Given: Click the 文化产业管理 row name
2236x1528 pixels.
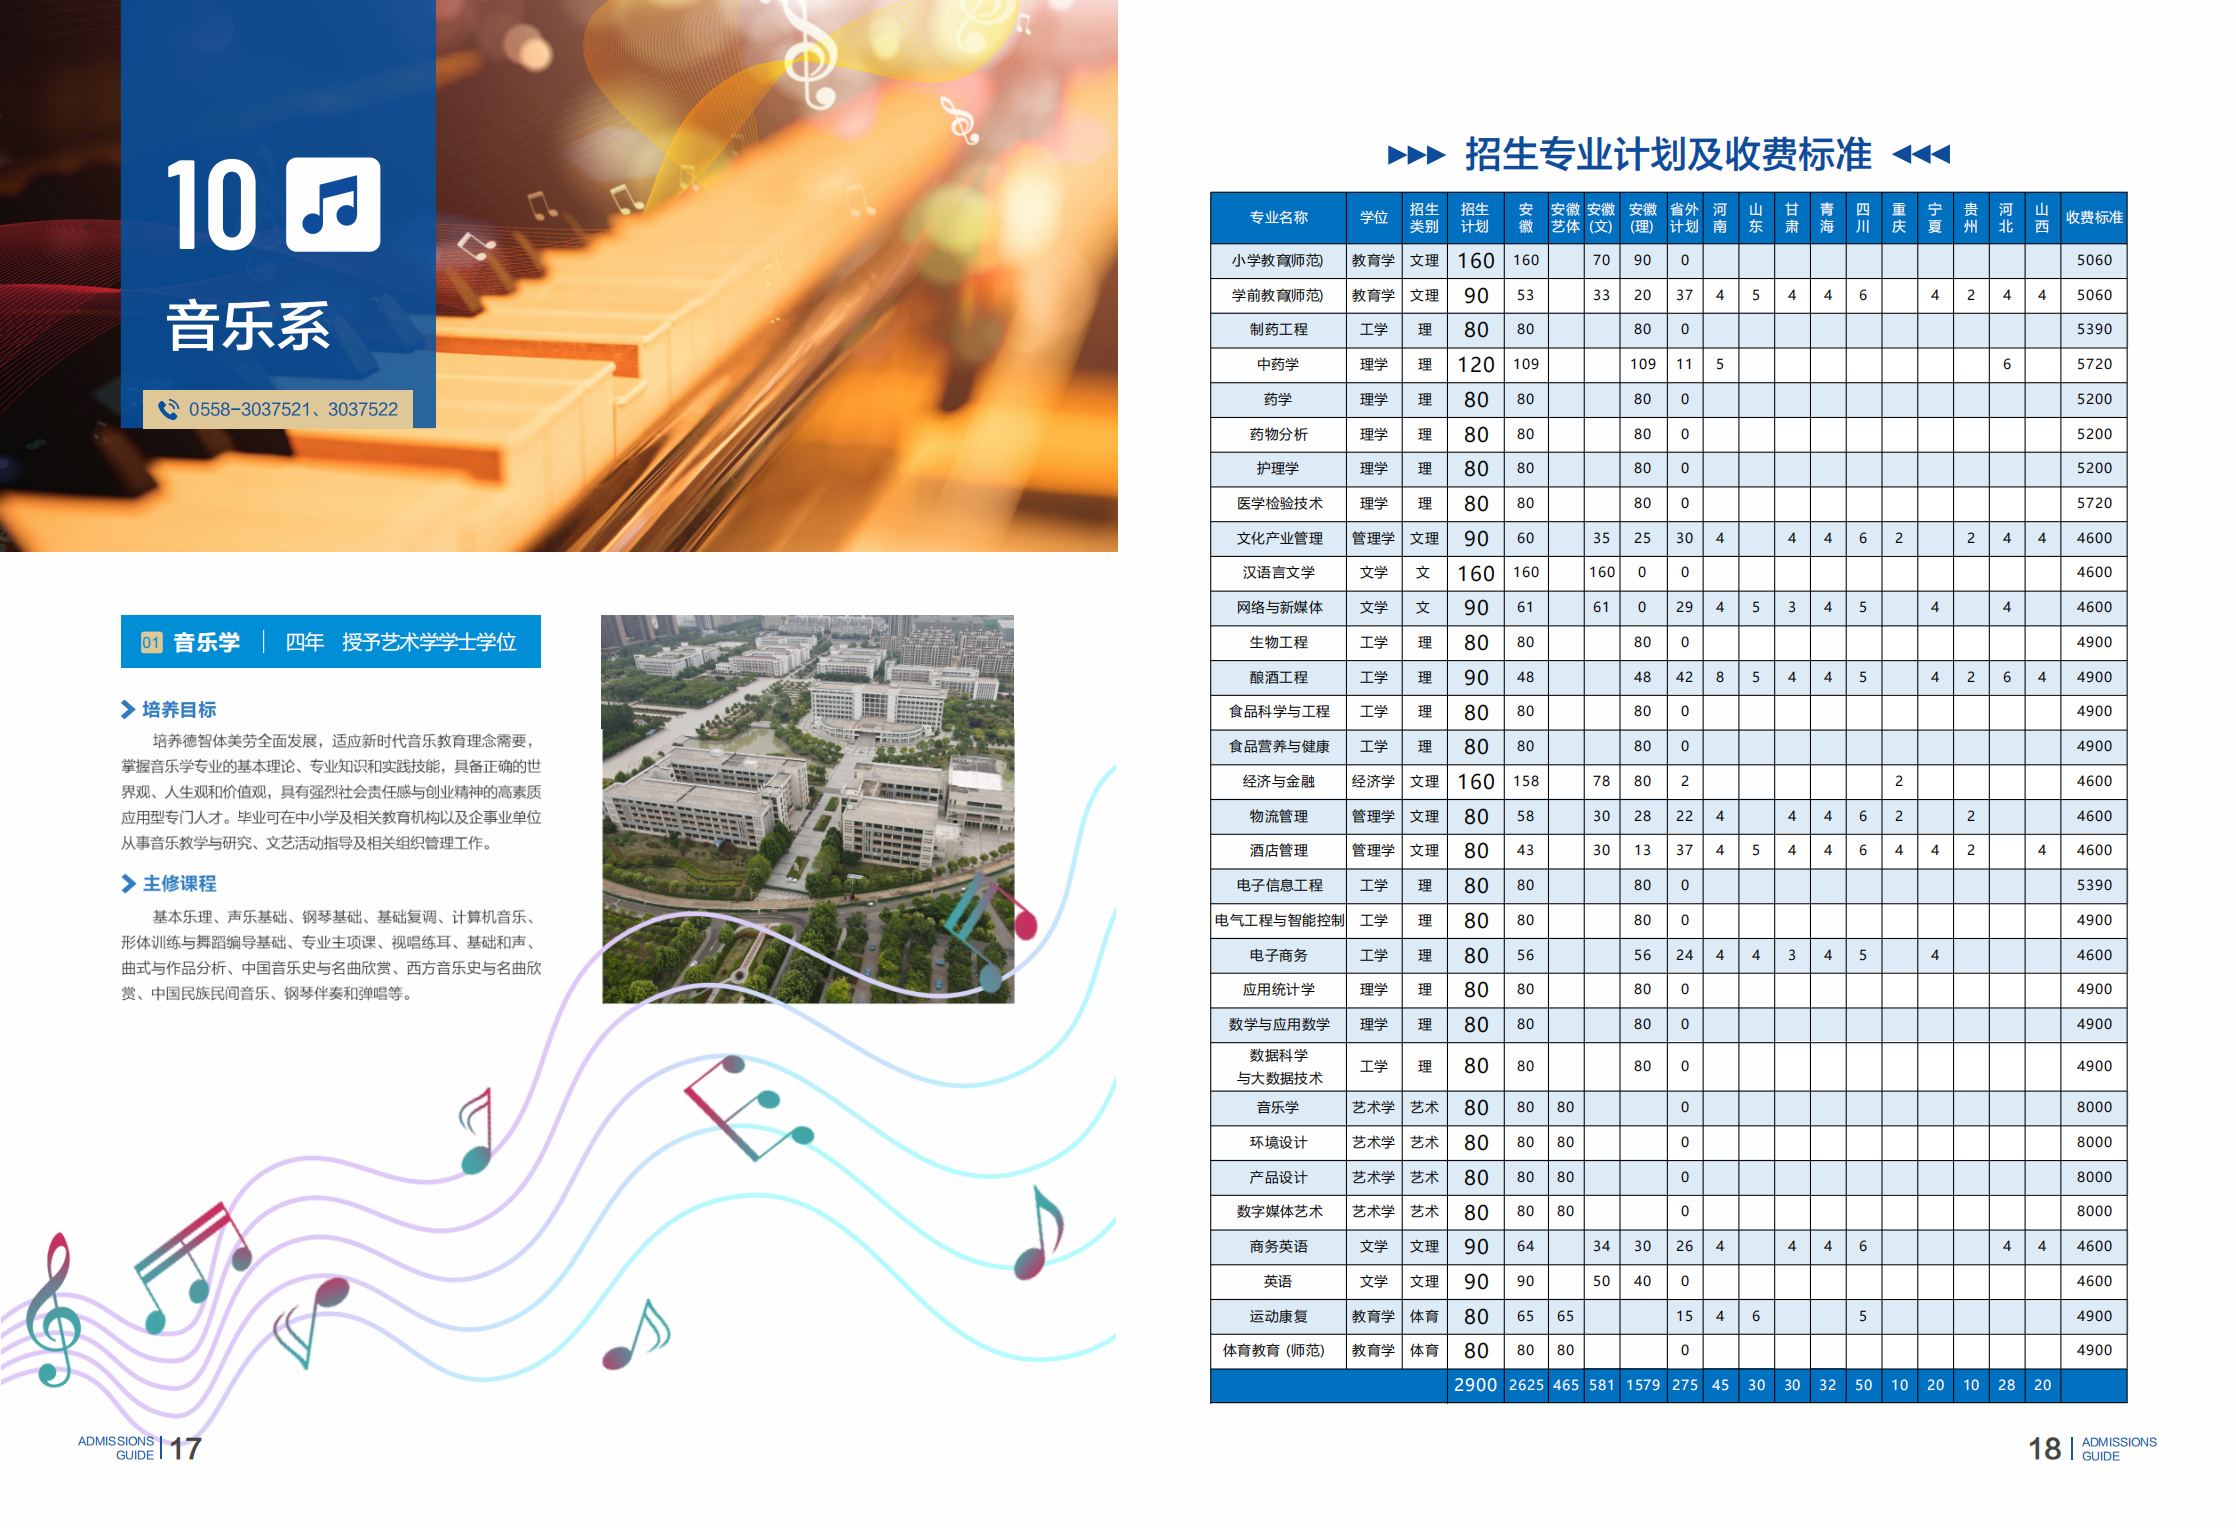Looking at the screenshot, I should [1278, 538].
